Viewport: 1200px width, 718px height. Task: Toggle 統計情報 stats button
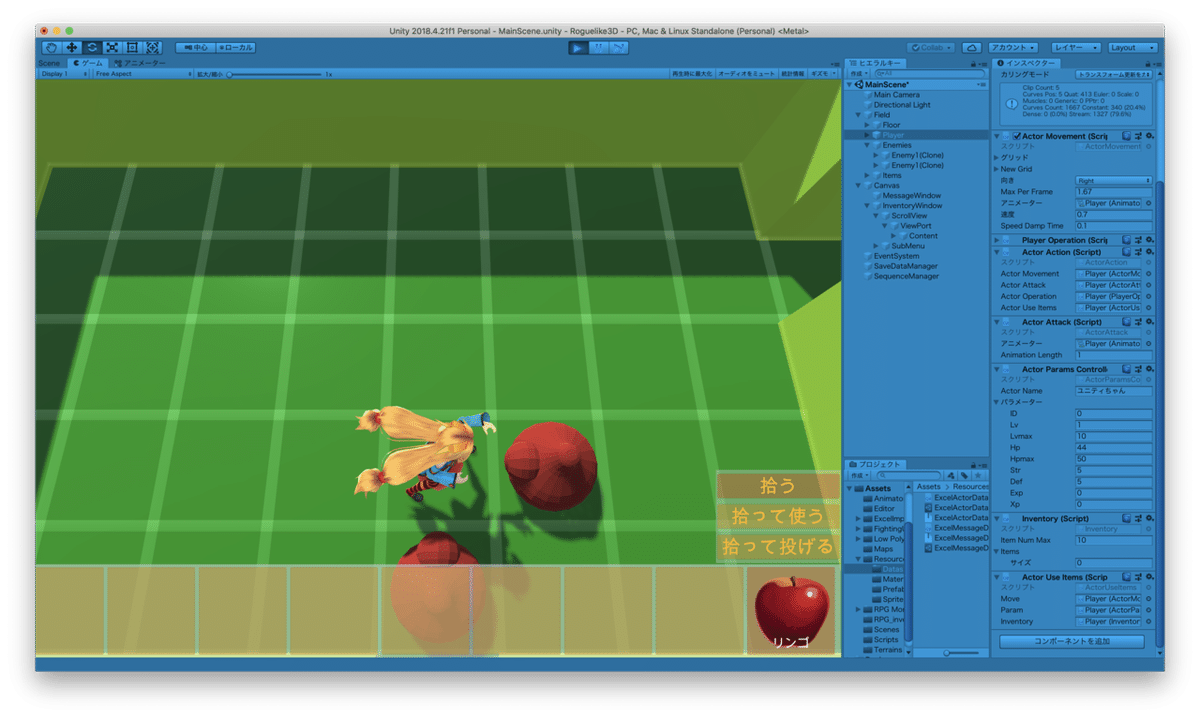(792, 74)
